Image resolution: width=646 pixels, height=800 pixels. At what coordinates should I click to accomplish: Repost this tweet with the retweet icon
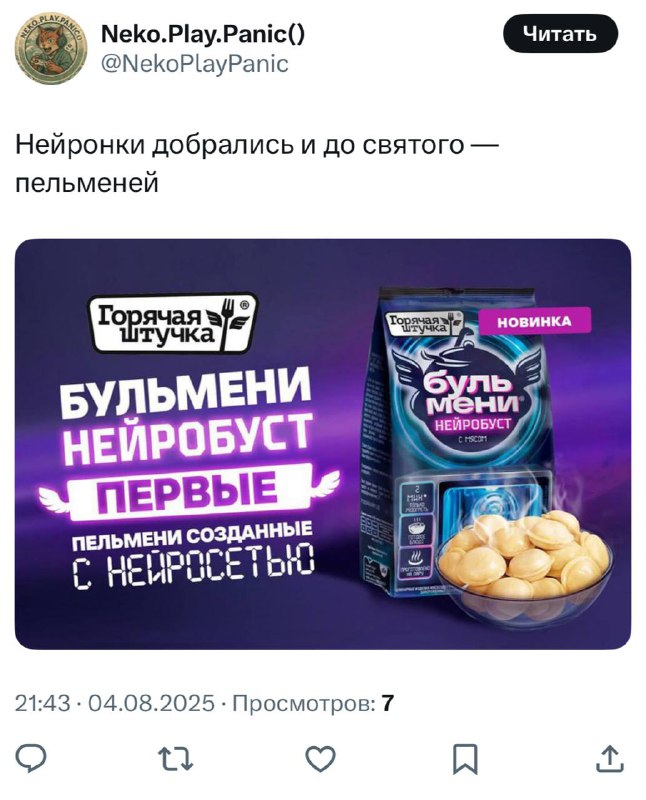175,759
